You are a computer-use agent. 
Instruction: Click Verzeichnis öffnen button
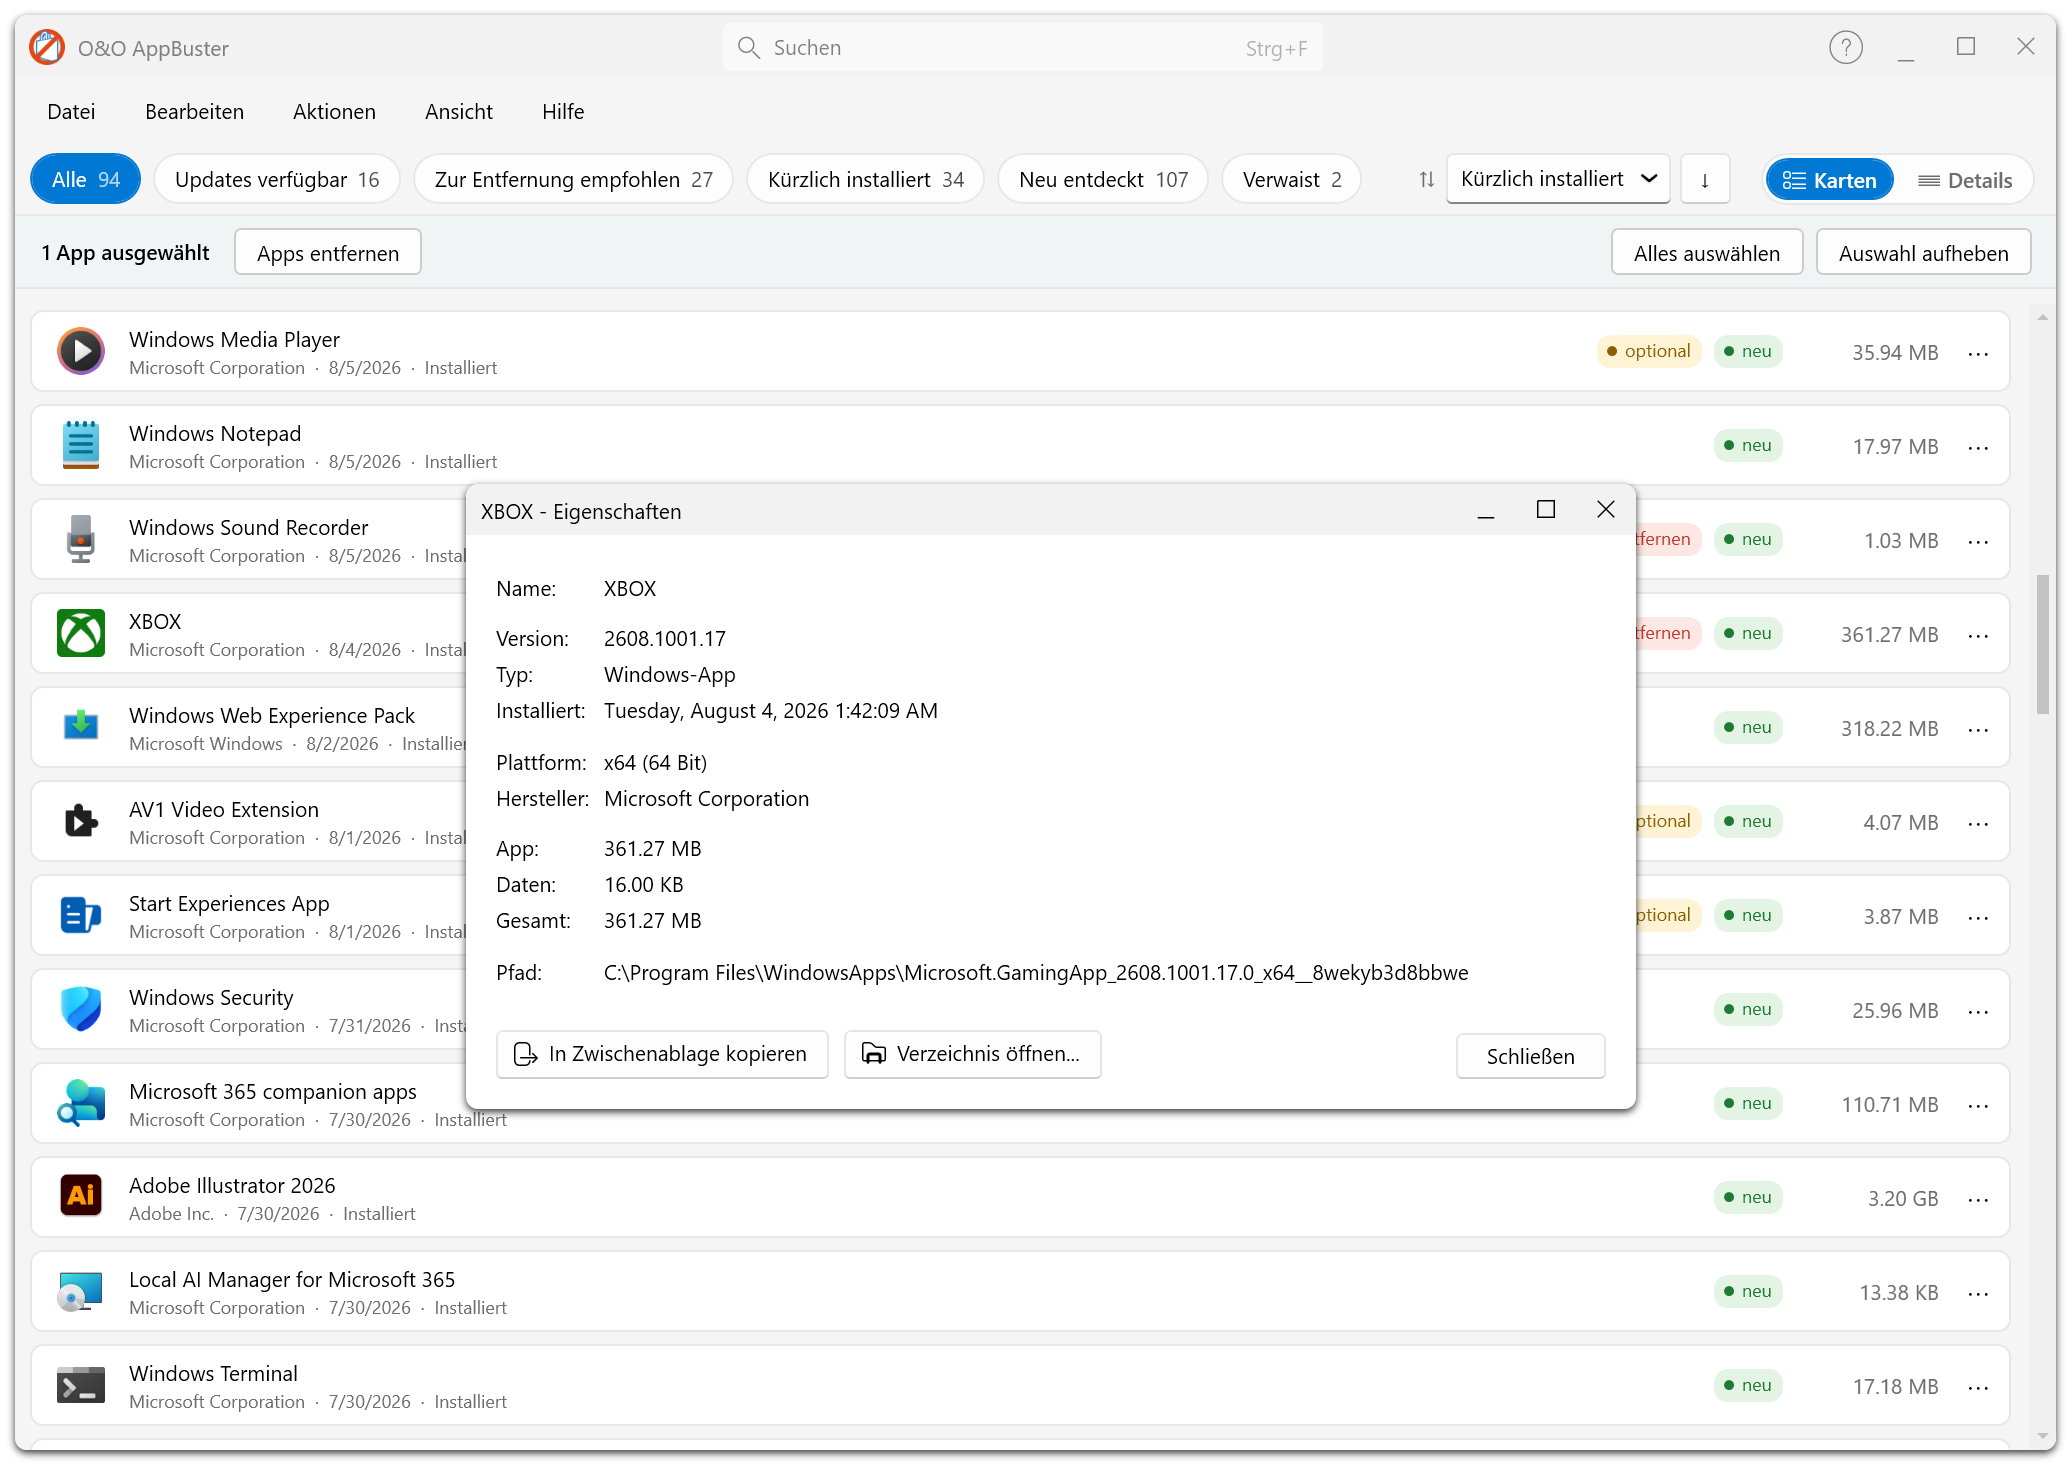[x=973, y=1054]
